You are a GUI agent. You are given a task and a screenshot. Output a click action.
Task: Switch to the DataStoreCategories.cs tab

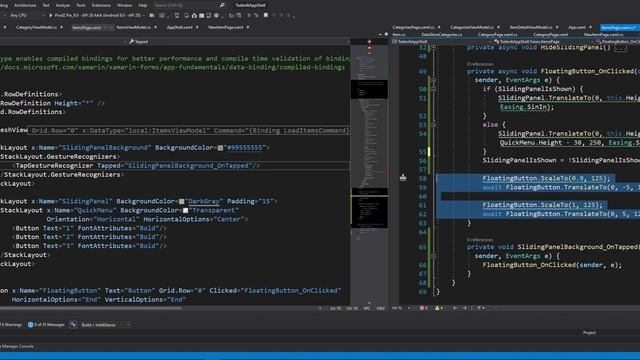[442, 35]
